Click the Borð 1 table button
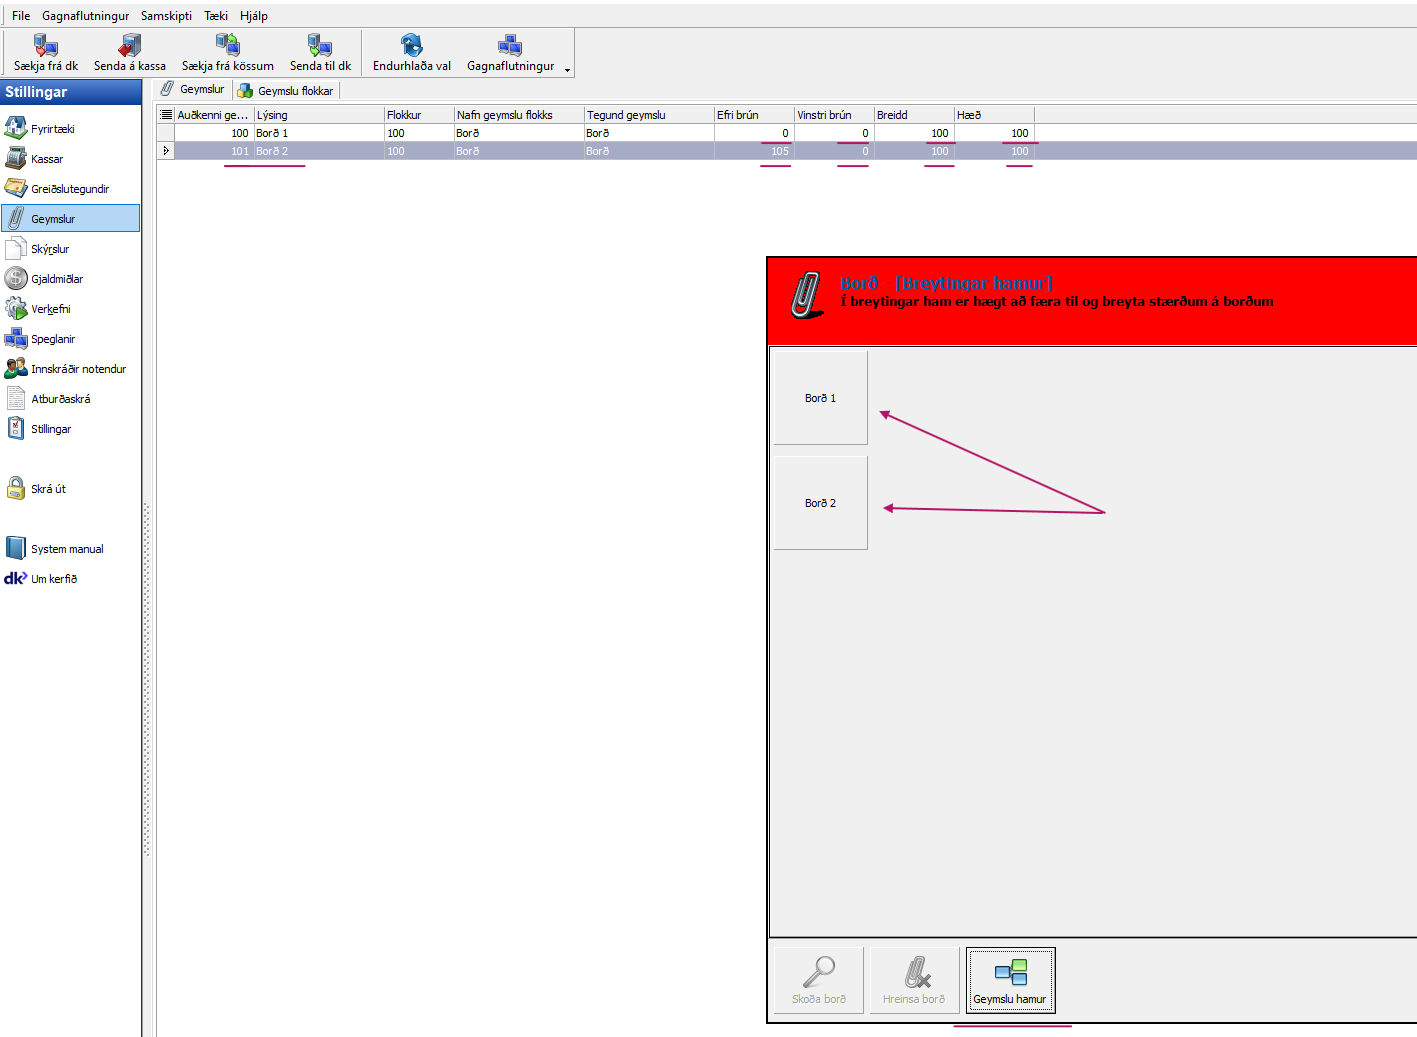 click(x=820, y=398)
